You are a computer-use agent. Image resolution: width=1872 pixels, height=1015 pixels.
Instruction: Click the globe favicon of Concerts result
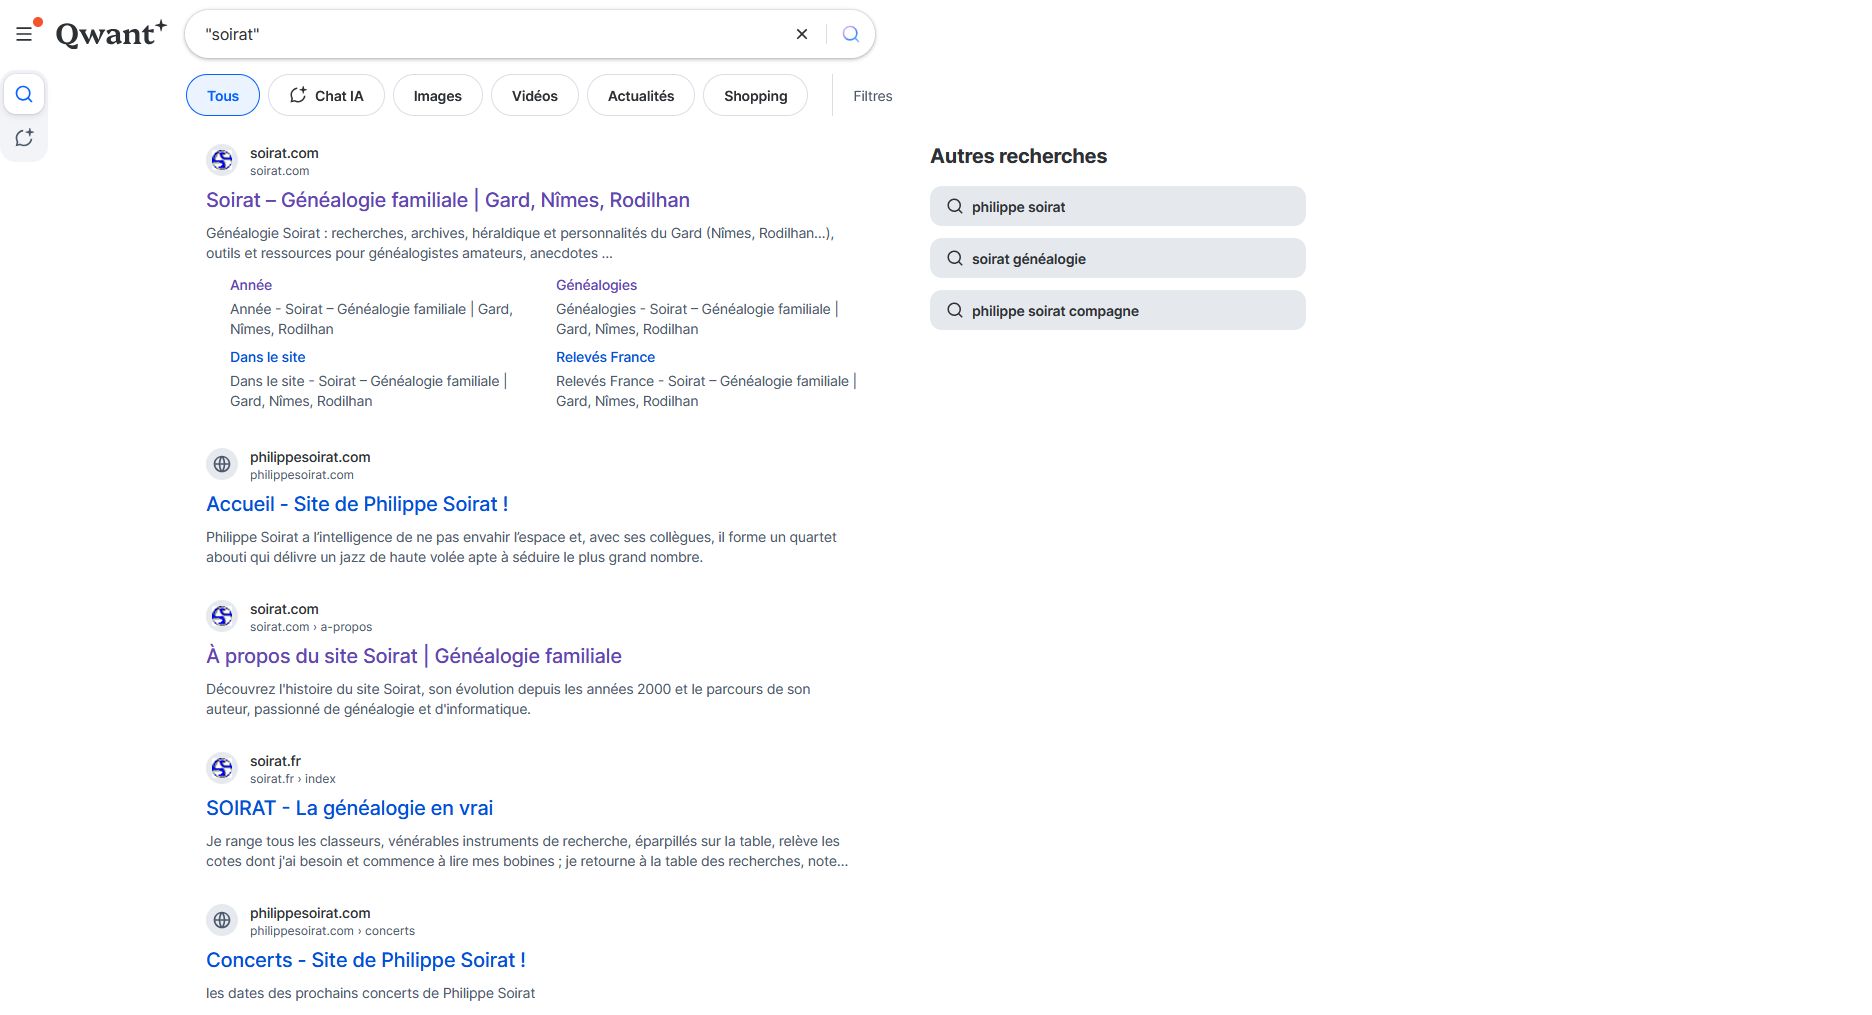(222, 920)
